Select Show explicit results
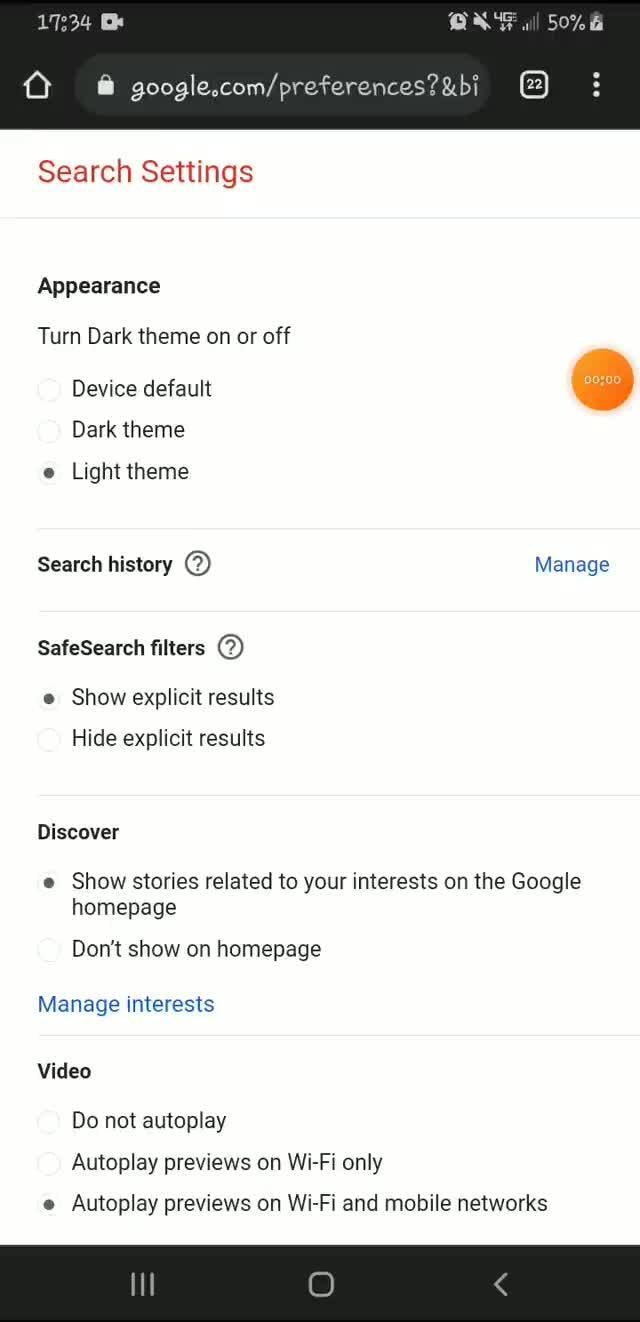The width and height of the screenshot is (640, 1322). 49,698
